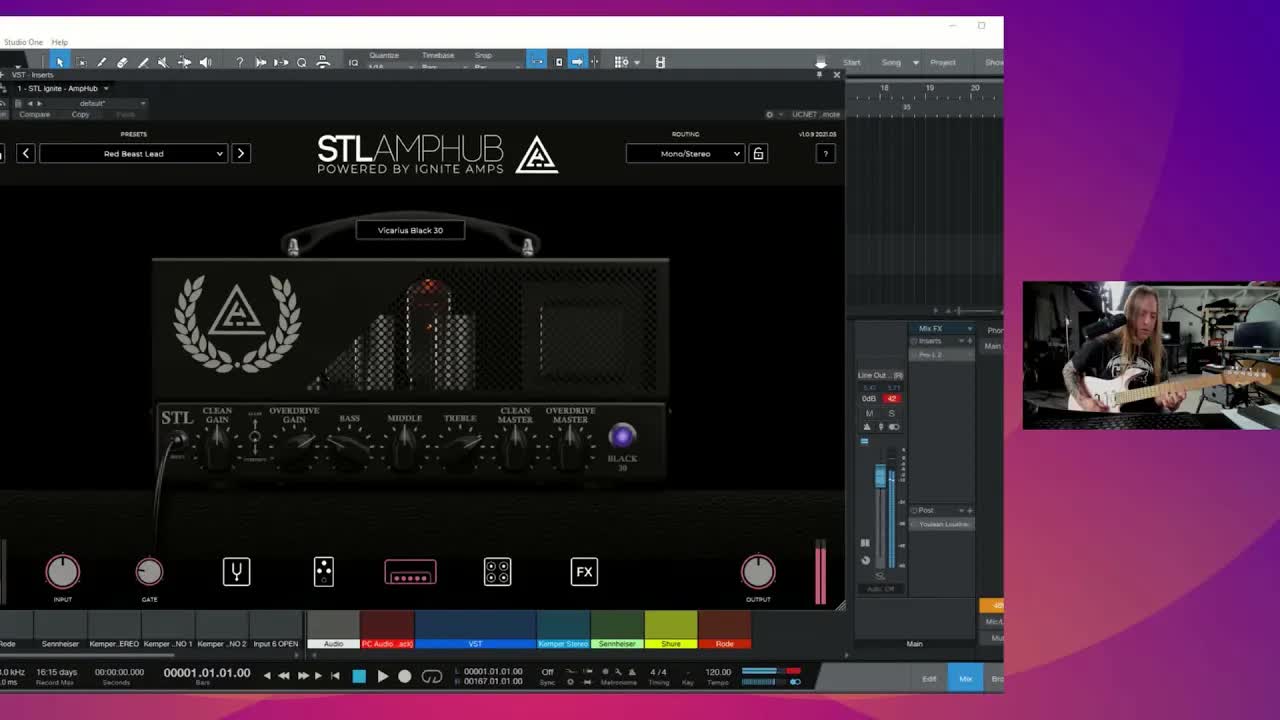The height and width of the screenshot is (720, 1280).
Task: Turn the amp Treble knob
Action: [x=459, y=448]
